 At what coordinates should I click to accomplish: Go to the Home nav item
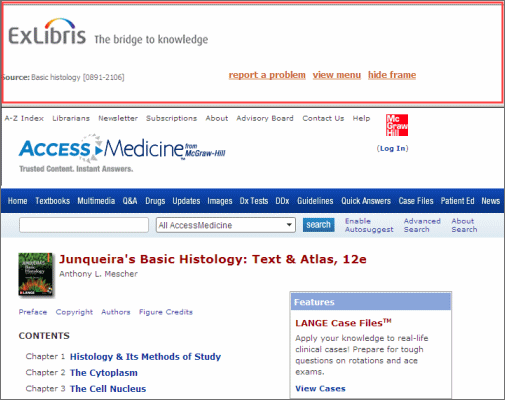[18, 201]
